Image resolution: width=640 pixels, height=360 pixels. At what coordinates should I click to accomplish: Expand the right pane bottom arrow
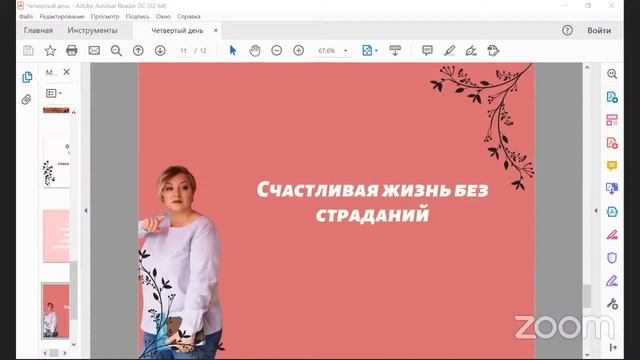[x=613, y=347]
